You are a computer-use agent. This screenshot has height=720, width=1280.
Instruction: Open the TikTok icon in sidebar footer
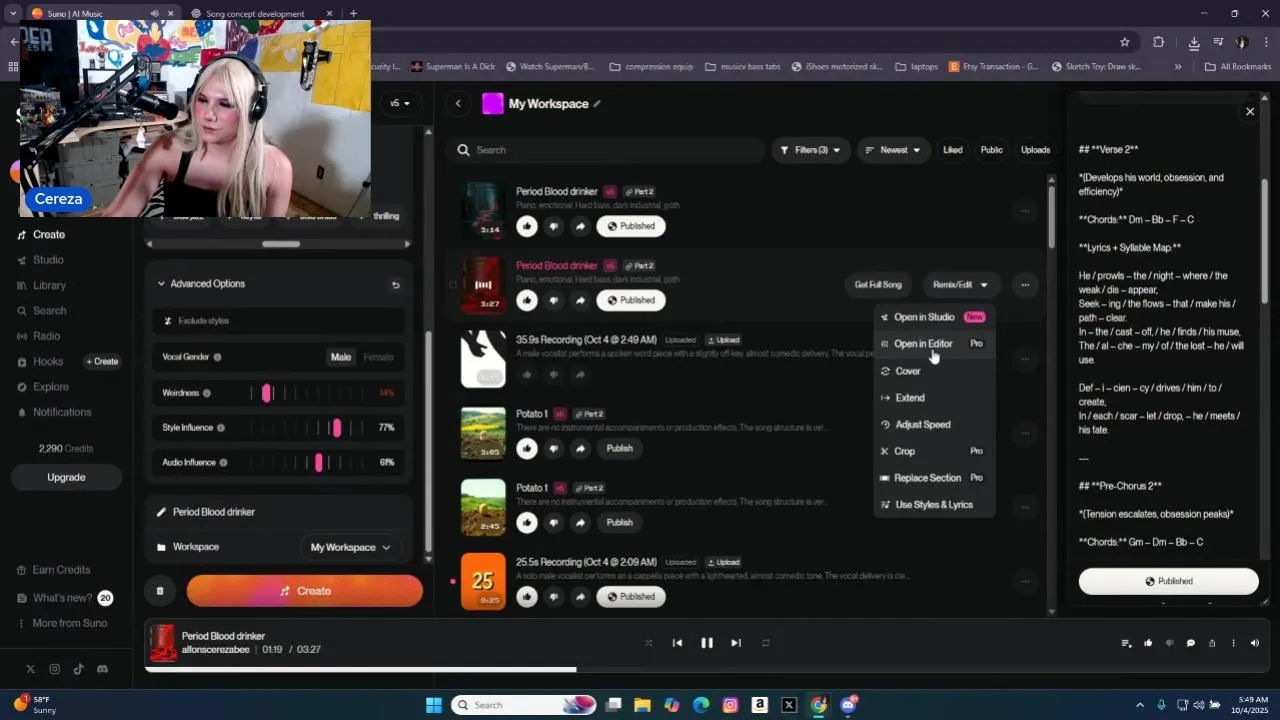tap(78, 669)
